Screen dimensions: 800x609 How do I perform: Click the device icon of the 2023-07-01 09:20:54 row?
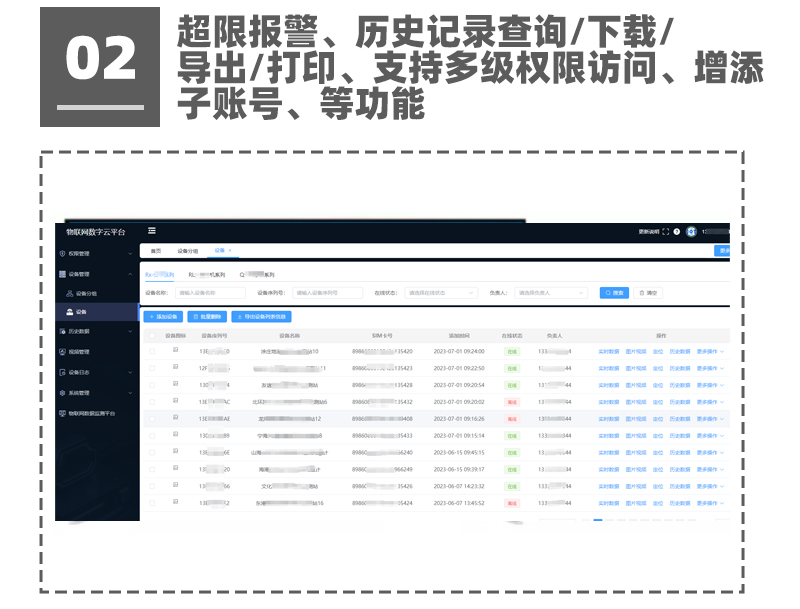(175, 384)
